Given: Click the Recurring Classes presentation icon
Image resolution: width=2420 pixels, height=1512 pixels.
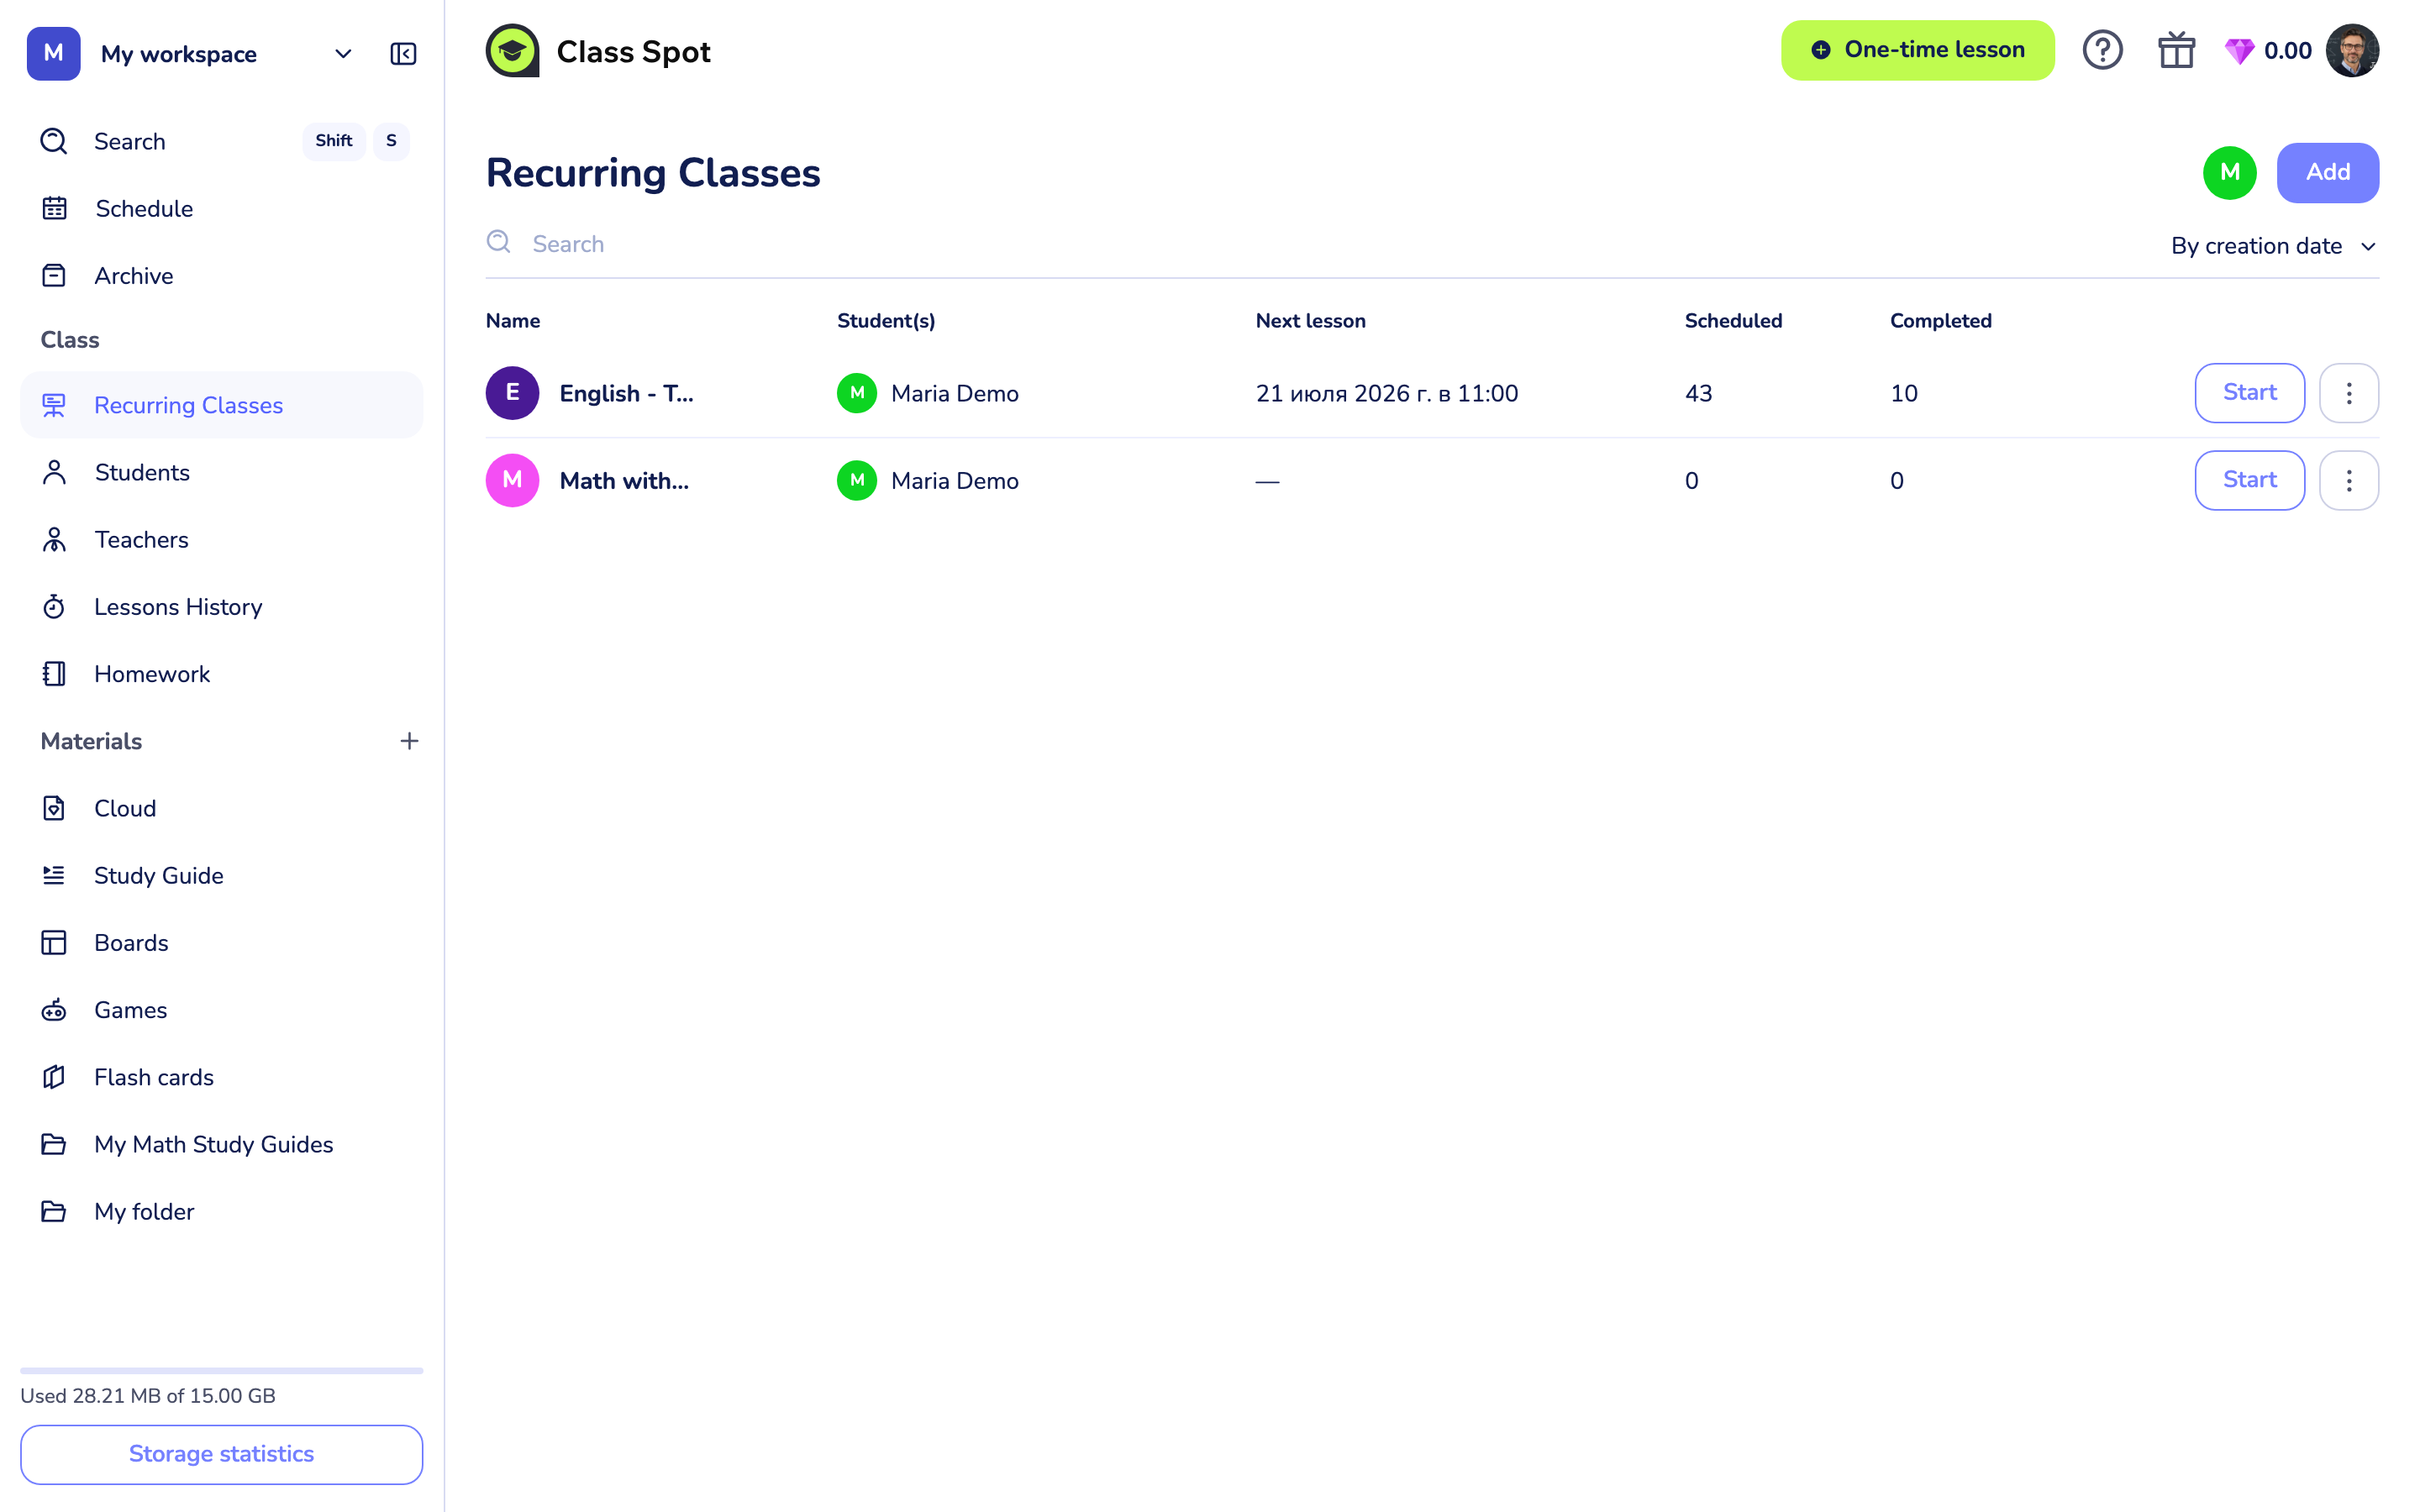Looking at the screenshot, I should tap(54, 405).
